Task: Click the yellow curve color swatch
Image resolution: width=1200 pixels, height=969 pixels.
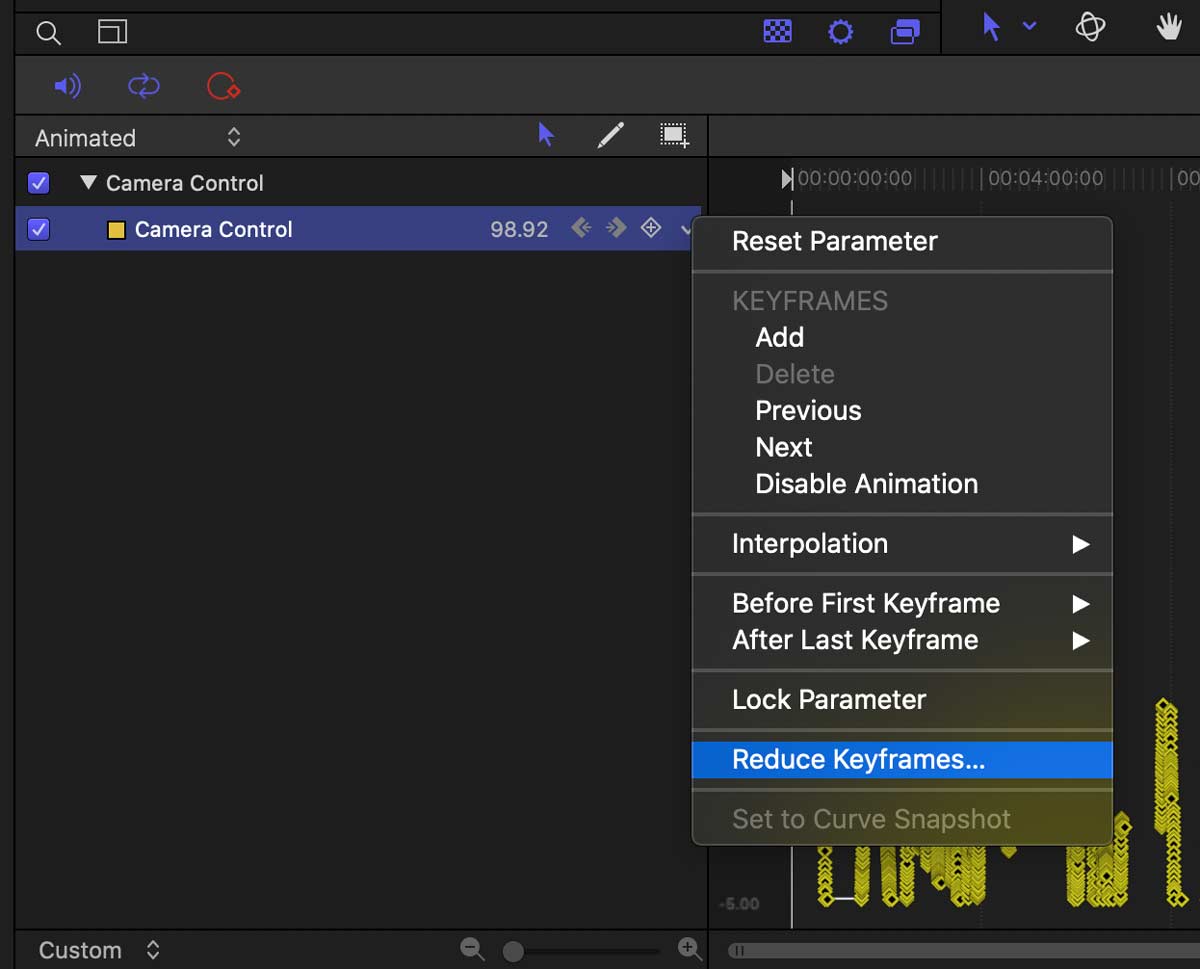Action: point(116,230)
